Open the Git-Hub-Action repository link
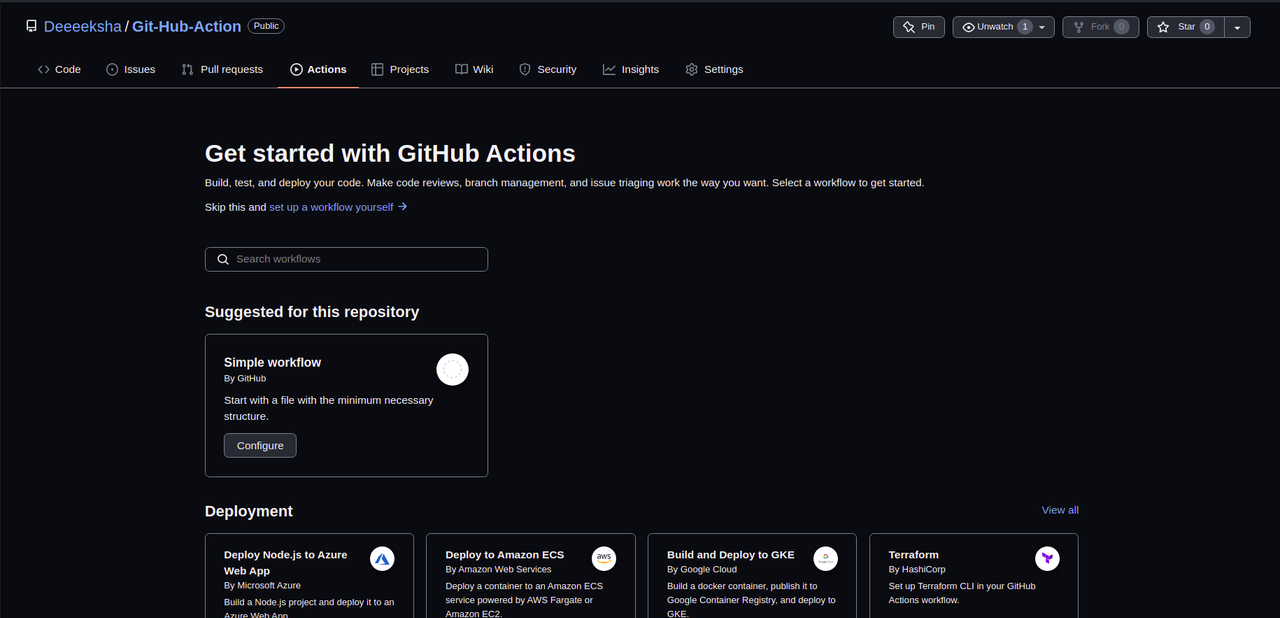The image size is (1280, 618). pyautogui.click(x=187, y=27)
